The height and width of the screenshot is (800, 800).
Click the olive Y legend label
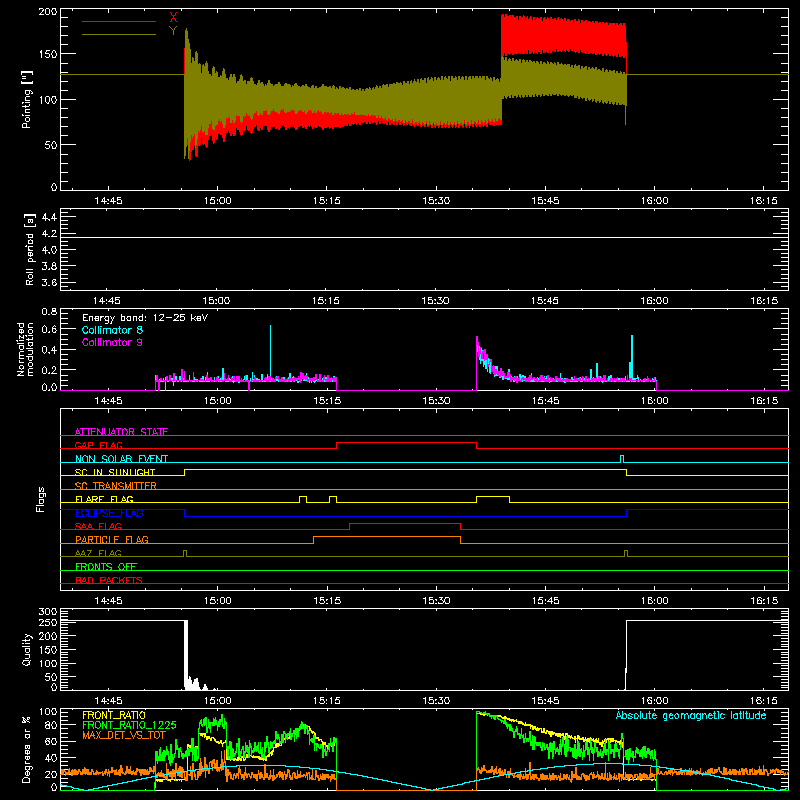pyautogui.click(x=173, y=31)
